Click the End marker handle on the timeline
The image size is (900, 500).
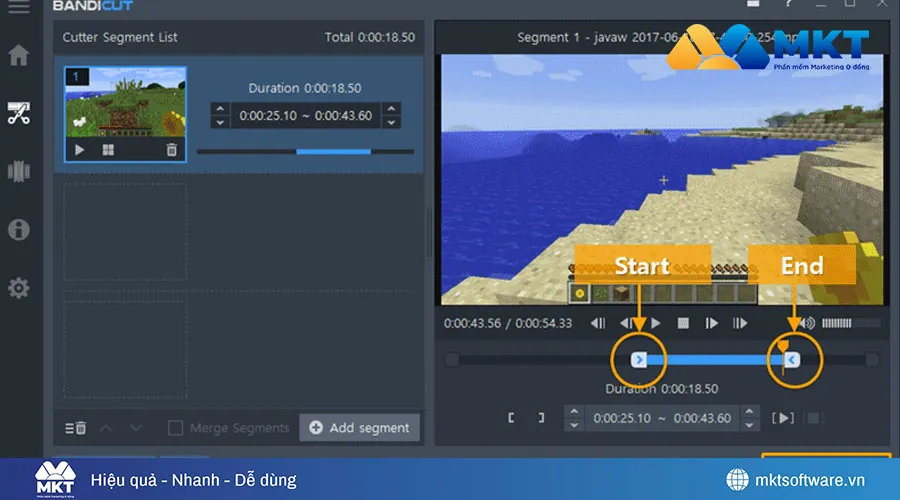[x=792, y=360]
